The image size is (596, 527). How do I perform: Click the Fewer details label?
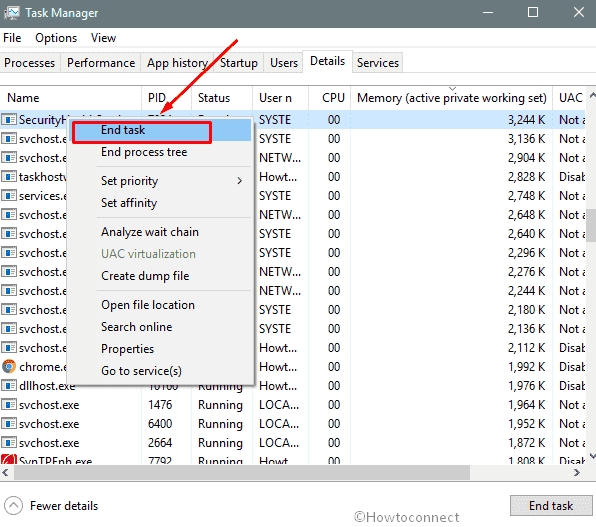64,506
